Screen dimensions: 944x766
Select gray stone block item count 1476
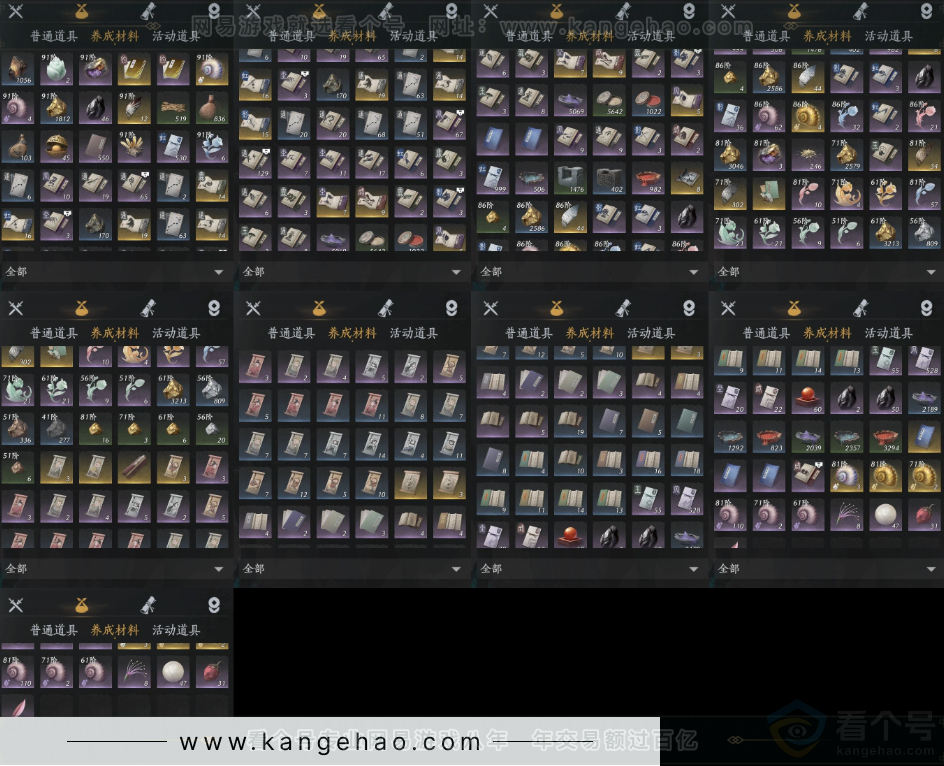(570, 178)
